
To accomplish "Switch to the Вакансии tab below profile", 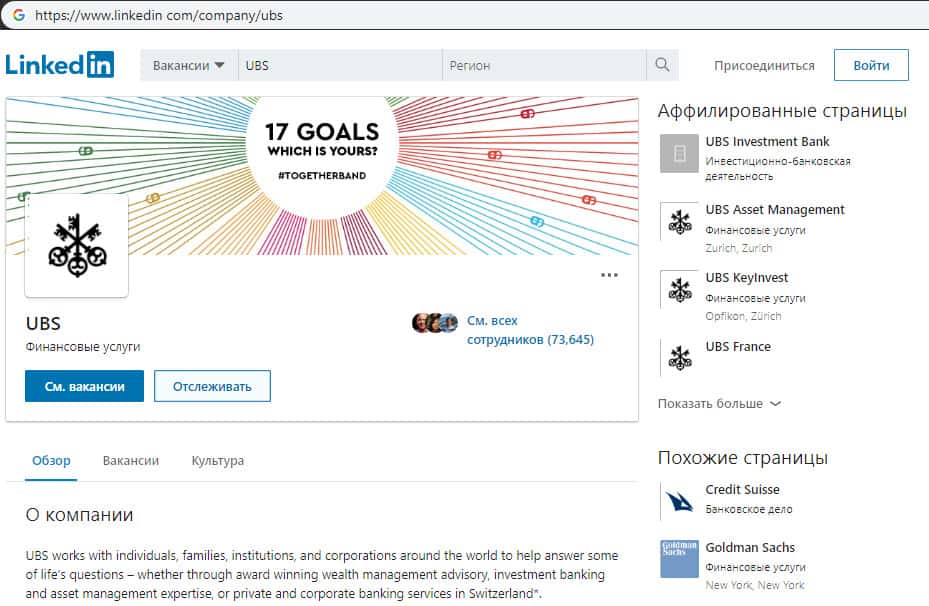I will coord(131,460).
